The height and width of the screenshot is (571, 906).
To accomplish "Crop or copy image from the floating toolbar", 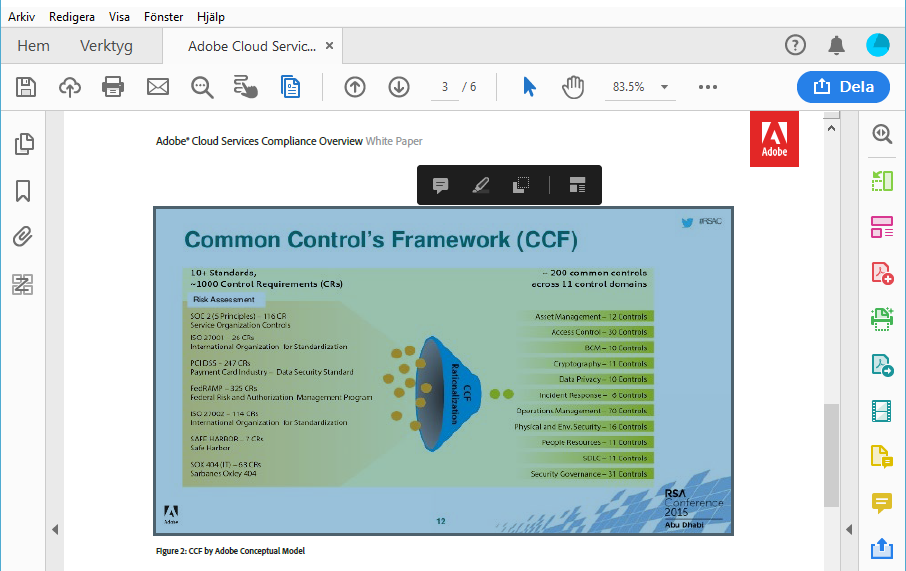I will [521, 185].
